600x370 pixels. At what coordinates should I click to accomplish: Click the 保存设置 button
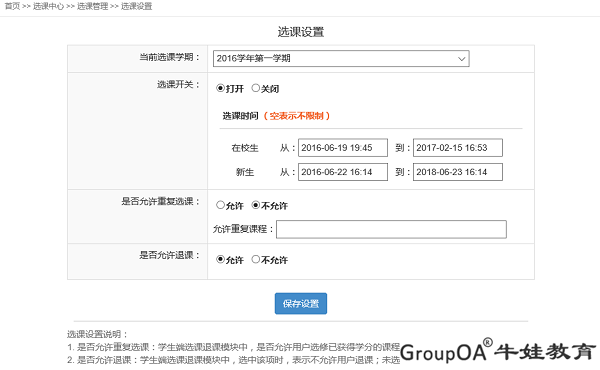tap(301, 303)
